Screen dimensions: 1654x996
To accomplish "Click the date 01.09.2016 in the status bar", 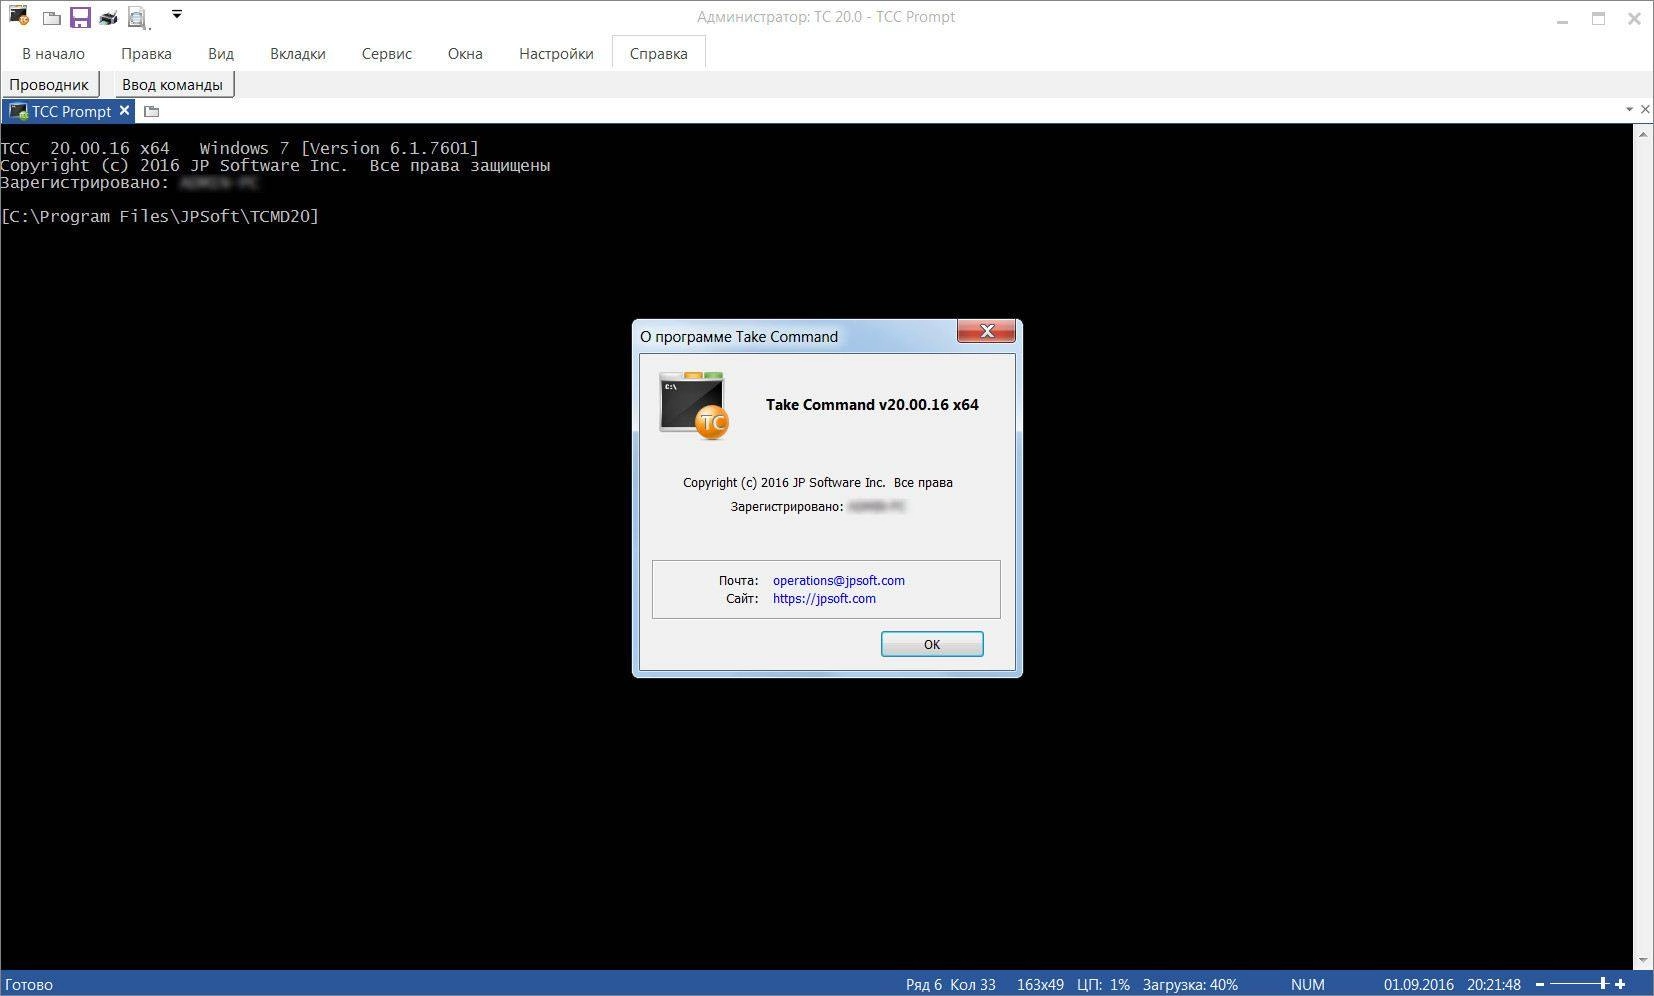I will tap(1419, 984).
